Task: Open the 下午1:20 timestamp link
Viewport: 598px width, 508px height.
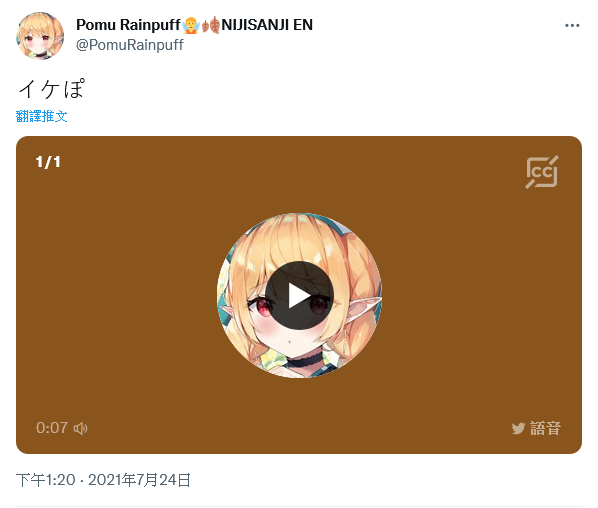Action: point(46,480)
